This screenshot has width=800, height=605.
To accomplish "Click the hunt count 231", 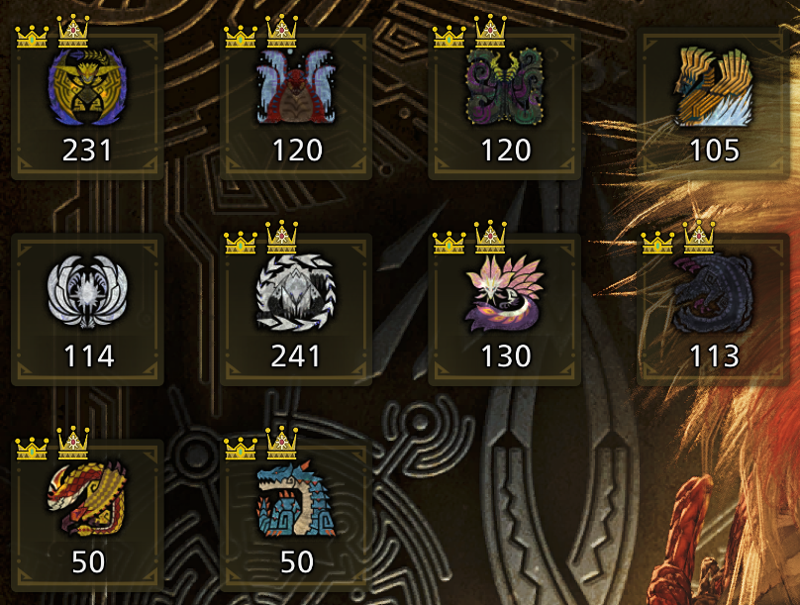I will pyautogui.click(x=87, y=150).
